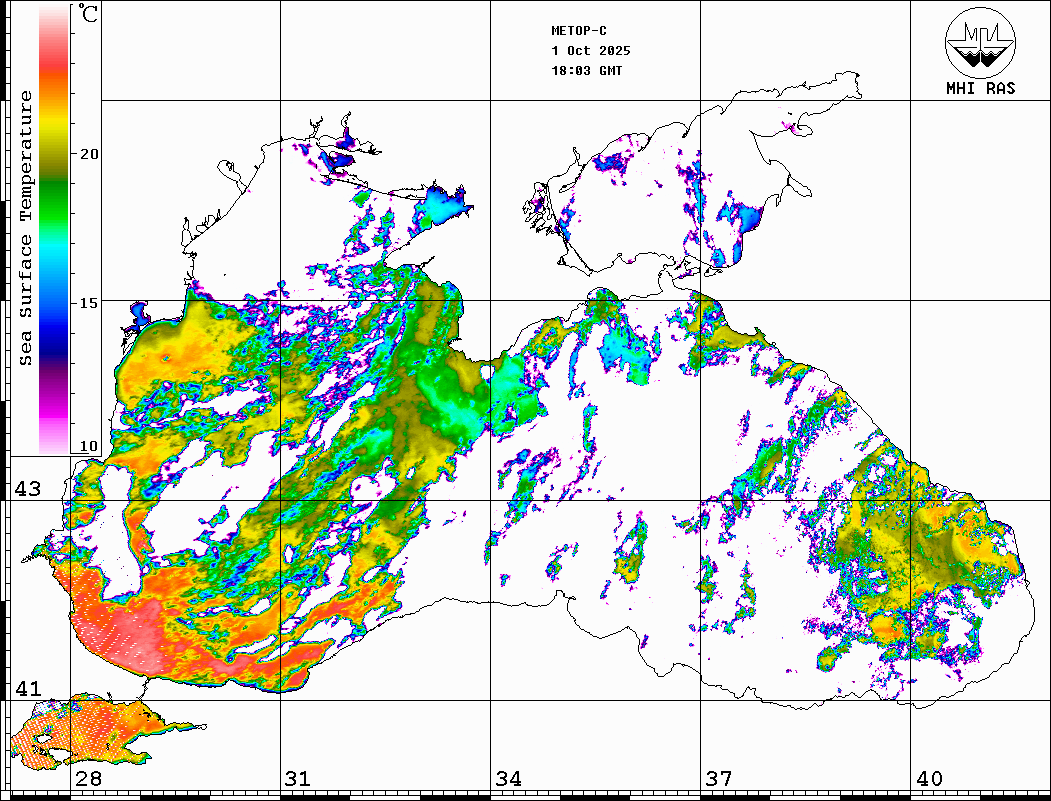
Task: Click the longitude 40 label
Action: point(929,779)
